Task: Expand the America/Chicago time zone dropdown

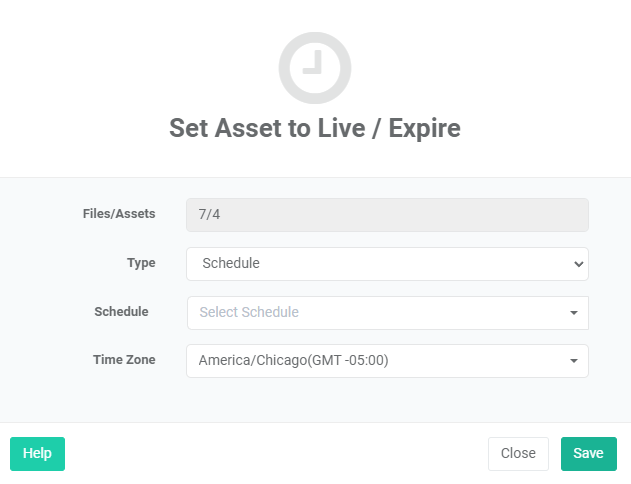Action: click(x=387, y=361)
